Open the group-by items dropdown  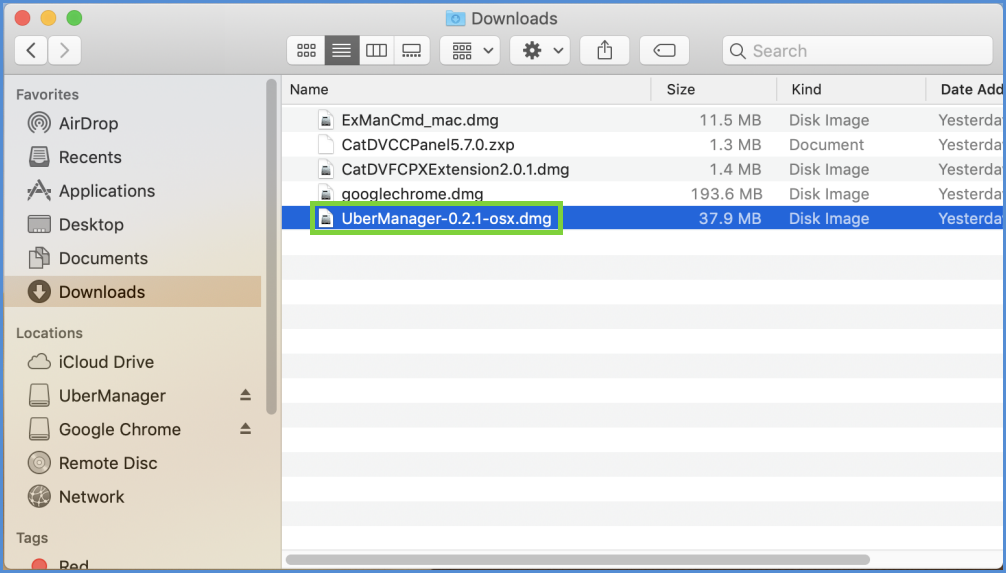point(470,51)
